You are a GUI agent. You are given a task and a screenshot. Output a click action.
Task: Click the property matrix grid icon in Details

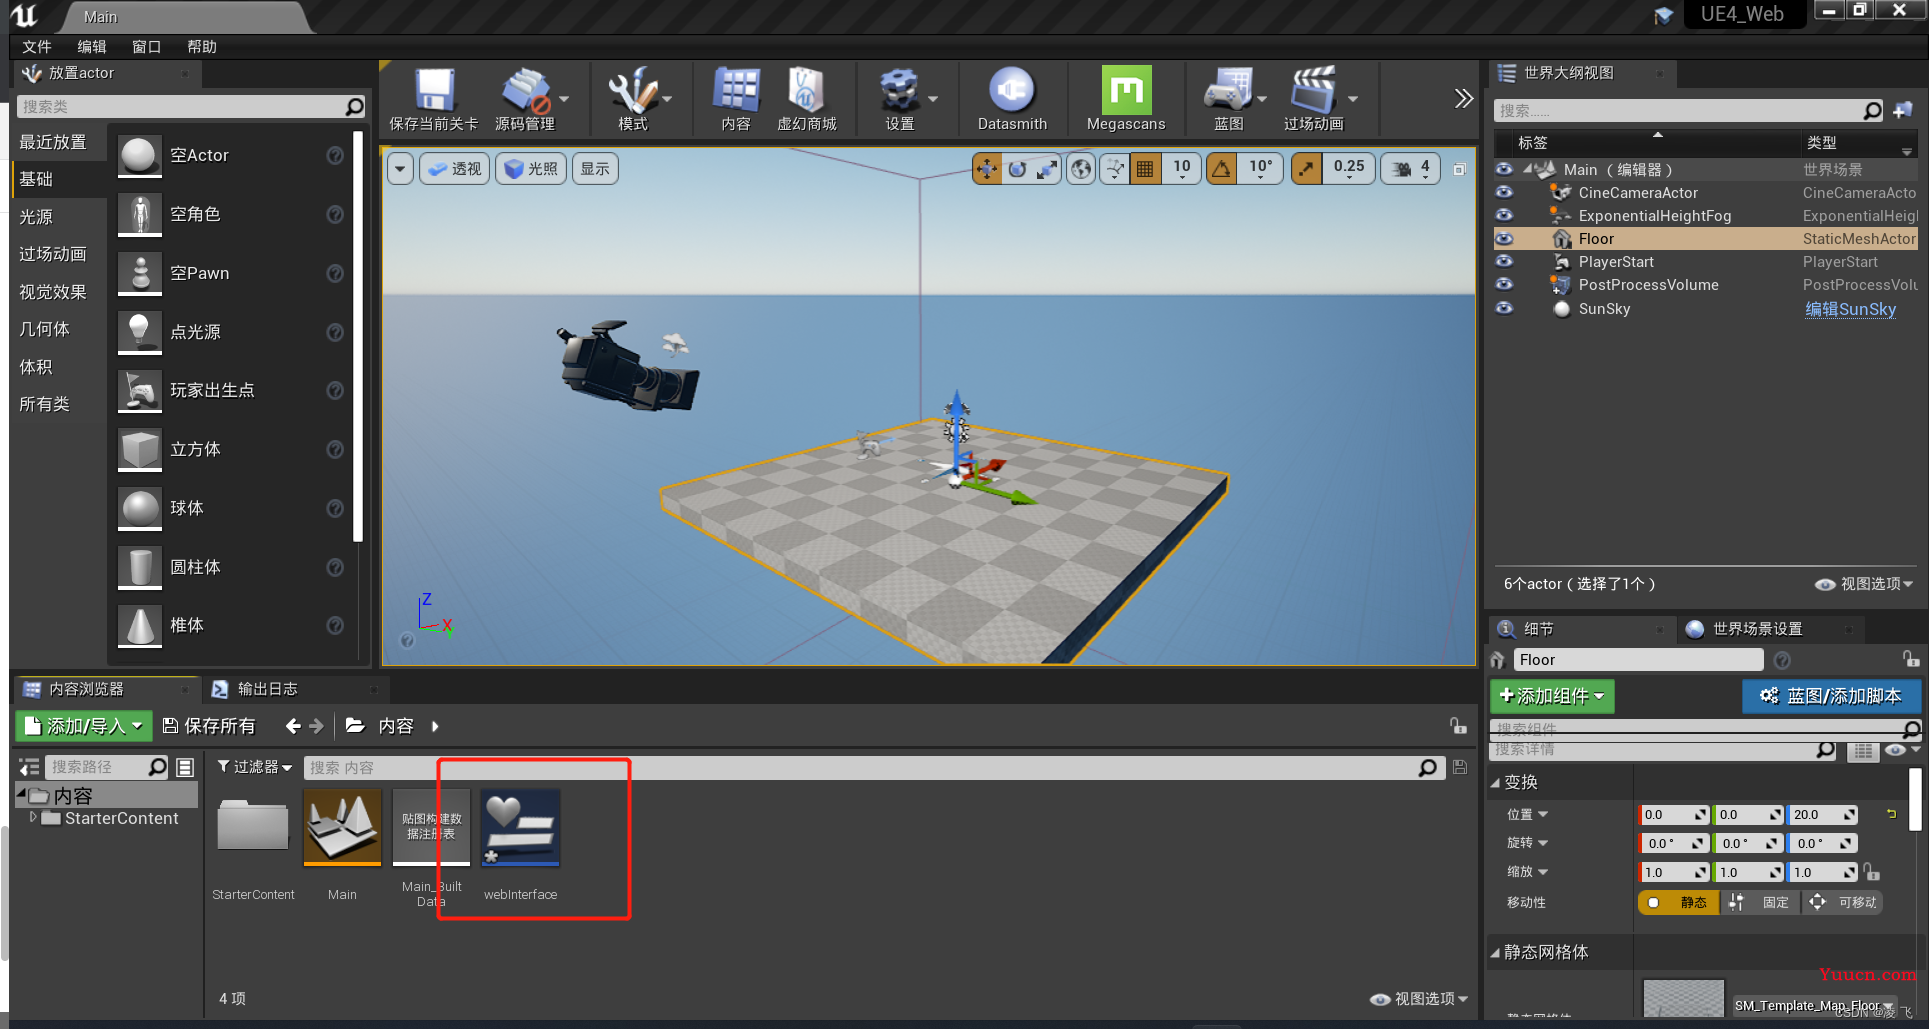tap(1863, 750)
